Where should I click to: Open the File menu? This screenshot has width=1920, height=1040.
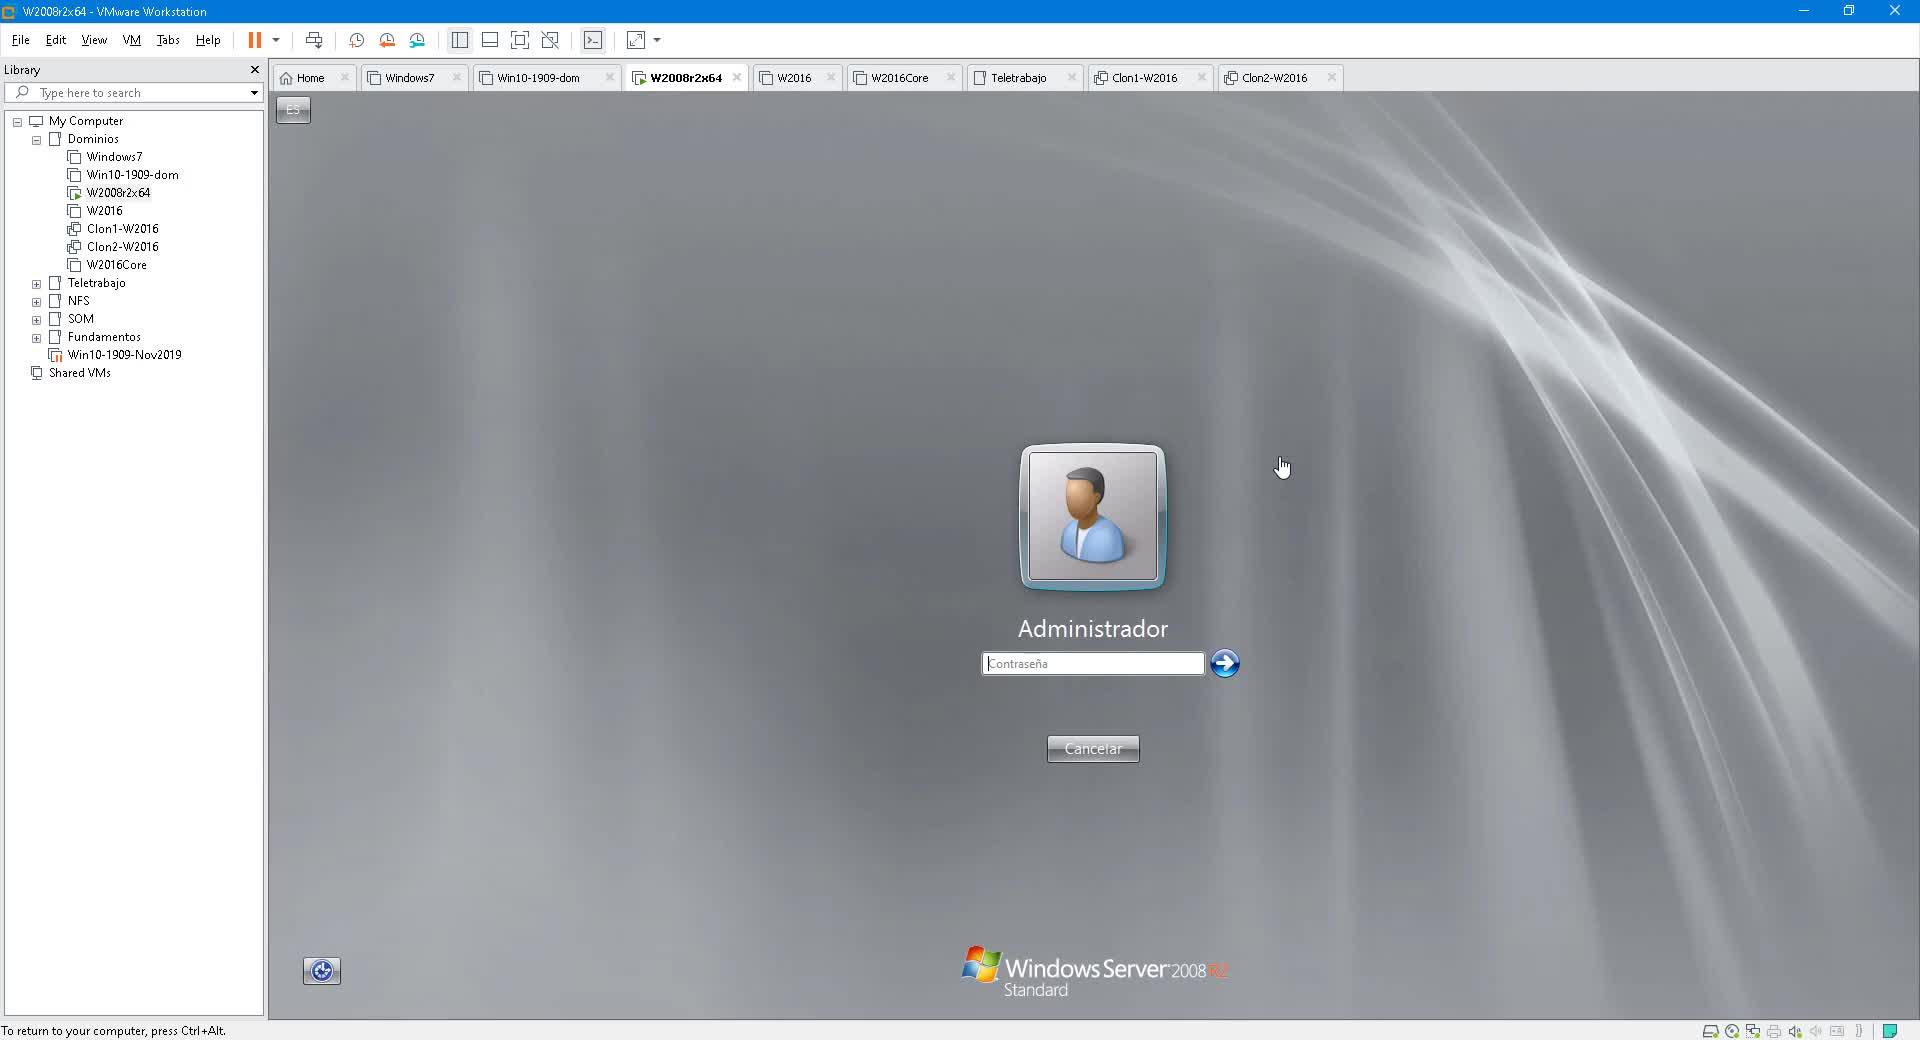tap(20, 40)
